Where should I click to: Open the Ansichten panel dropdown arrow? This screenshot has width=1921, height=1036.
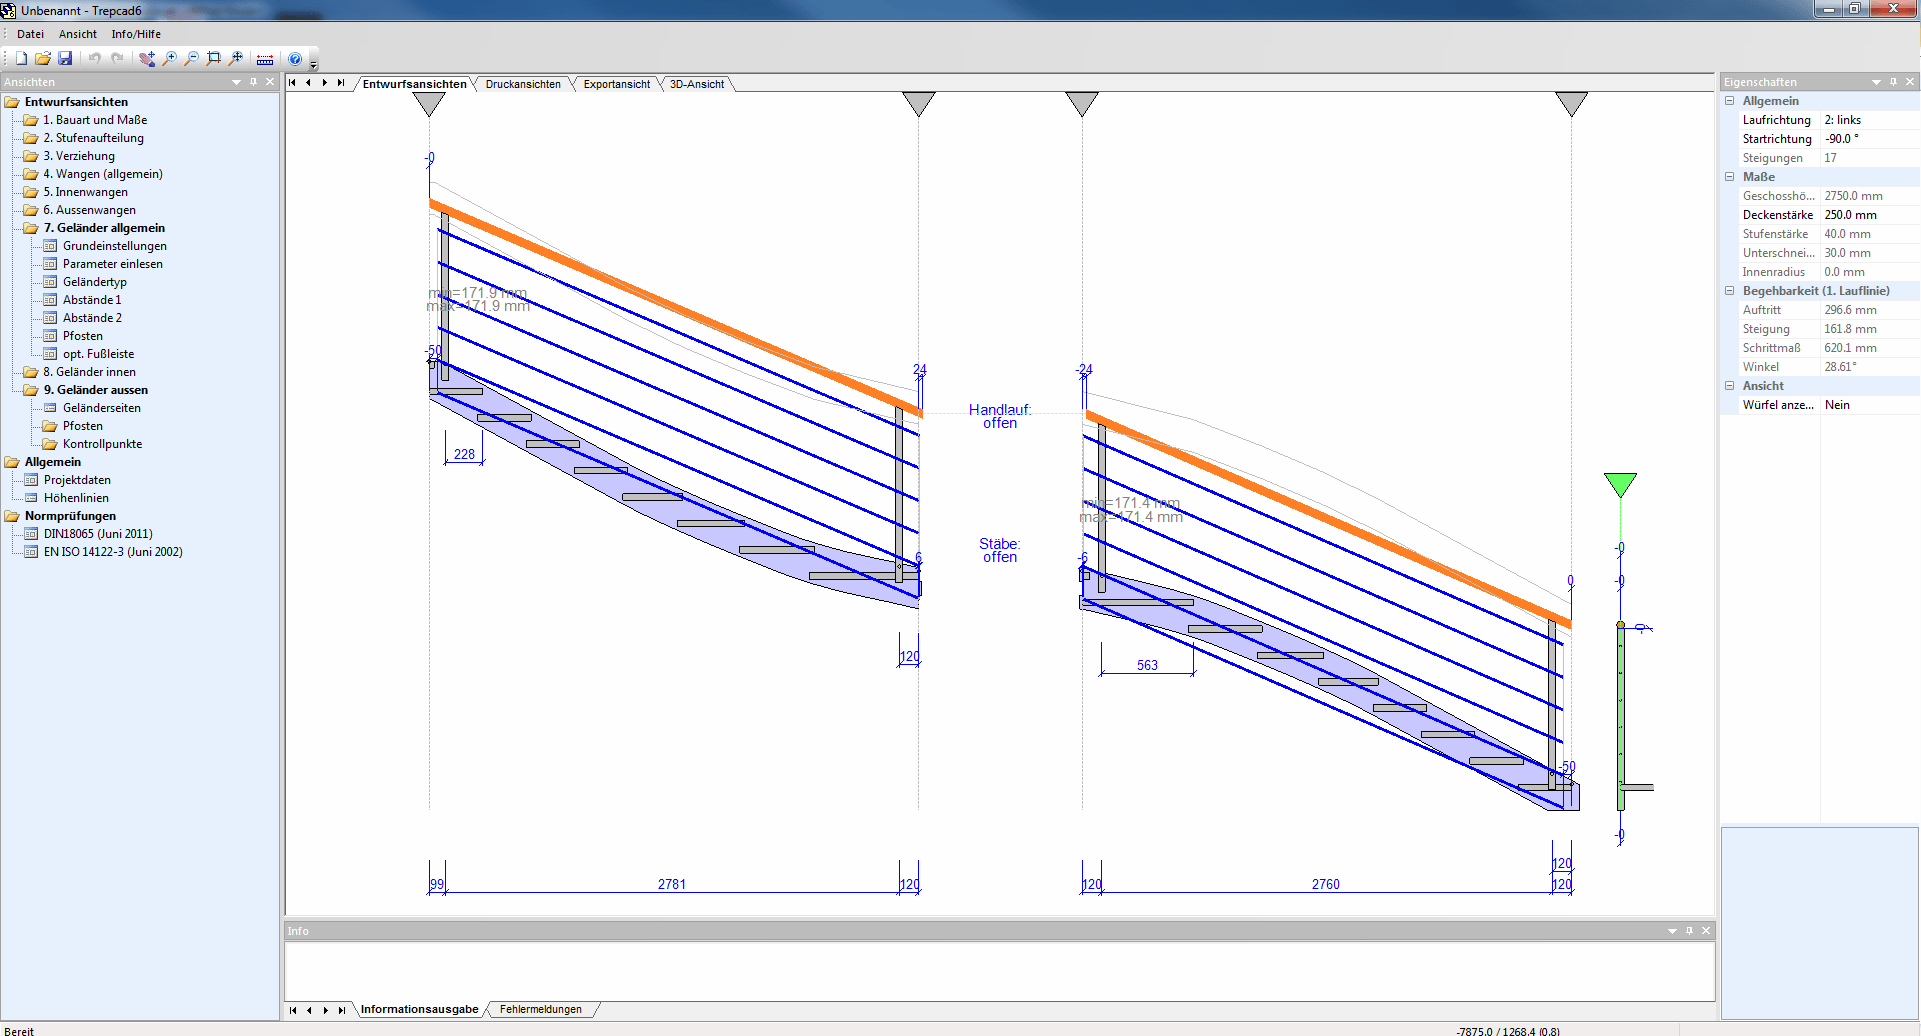tap(236, 82)
